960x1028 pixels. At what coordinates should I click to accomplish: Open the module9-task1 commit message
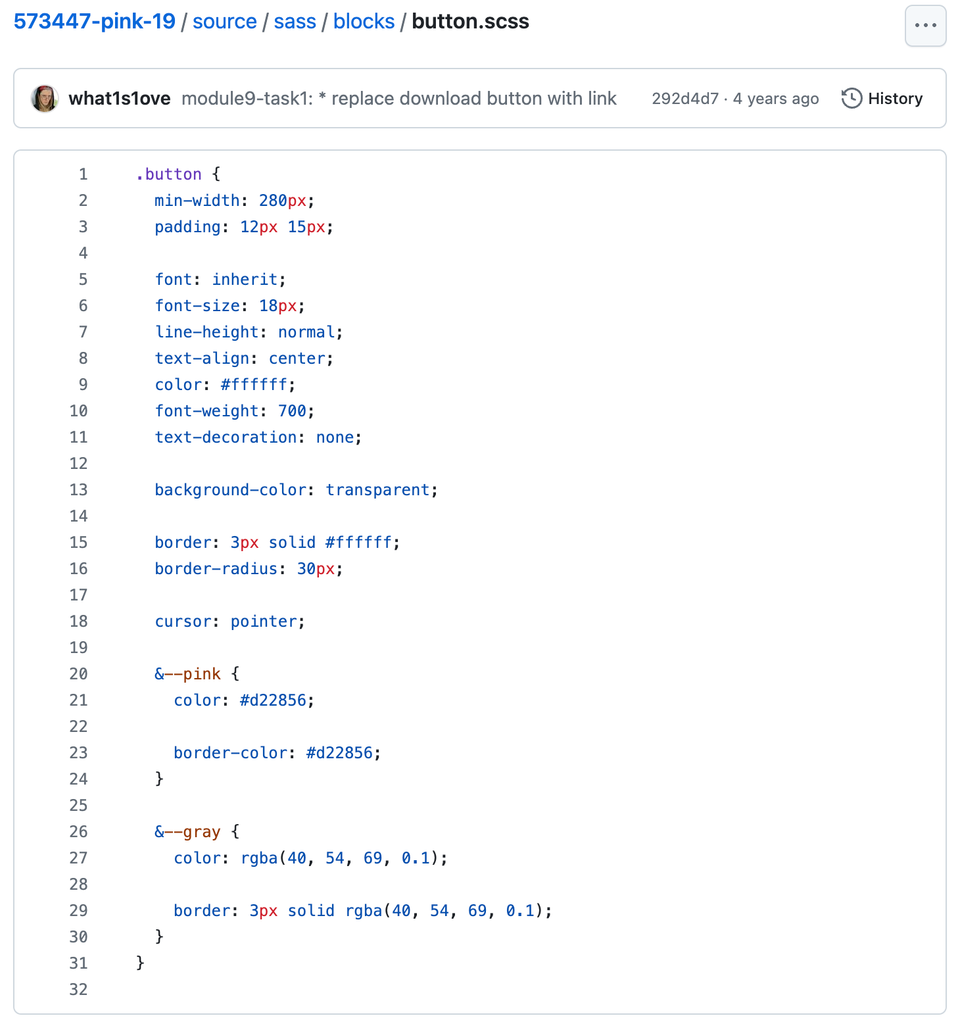pyautogui.click(x=399, y=98)
